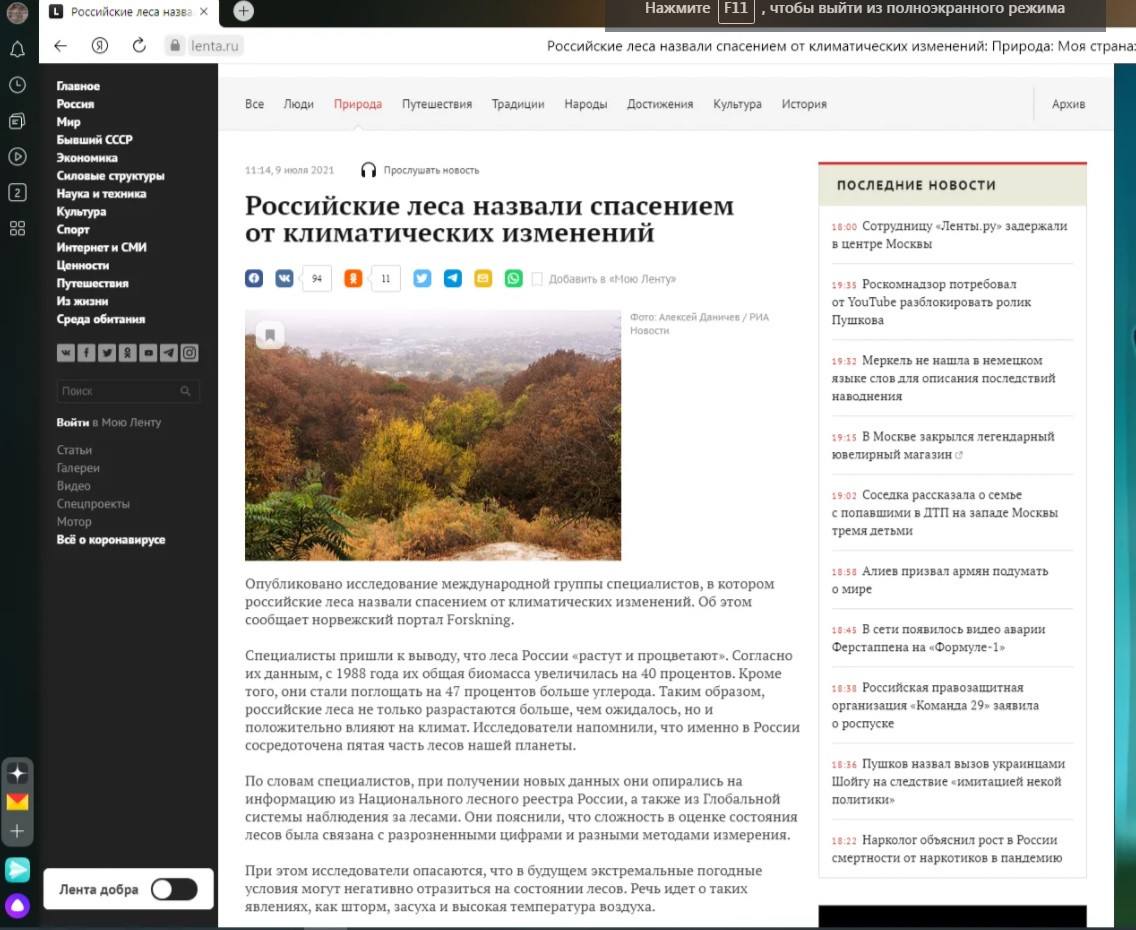This screenshot has width=1136, height=930.
Task: Toggle the Лента добра switch
Action: [x=174, y=889]
